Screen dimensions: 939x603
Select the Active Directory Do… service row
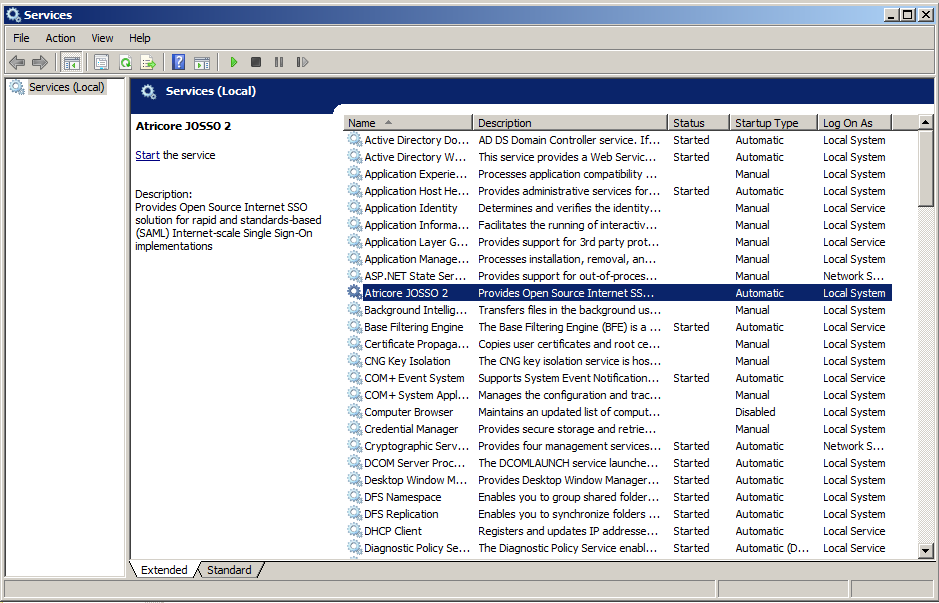pos(619,140)
